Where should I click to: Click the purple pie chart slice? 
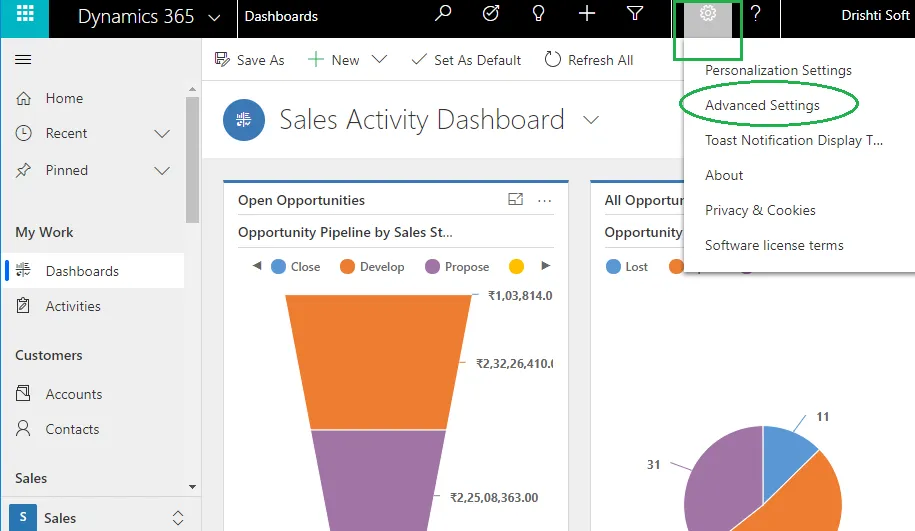[x=724, y=478]
